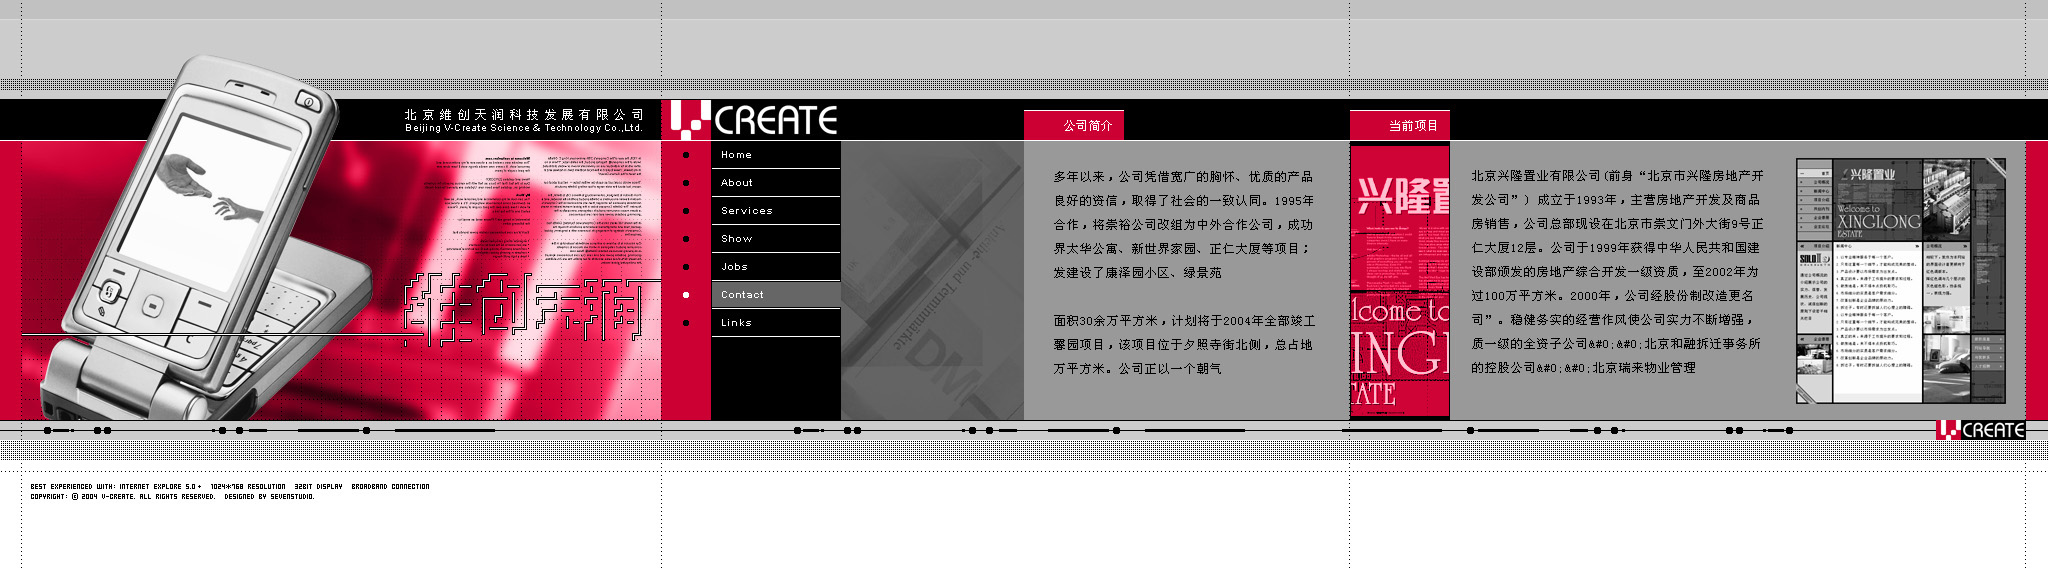
Task: Click the line starting 质一级的全资子公司
Action: coord(1615,344)
